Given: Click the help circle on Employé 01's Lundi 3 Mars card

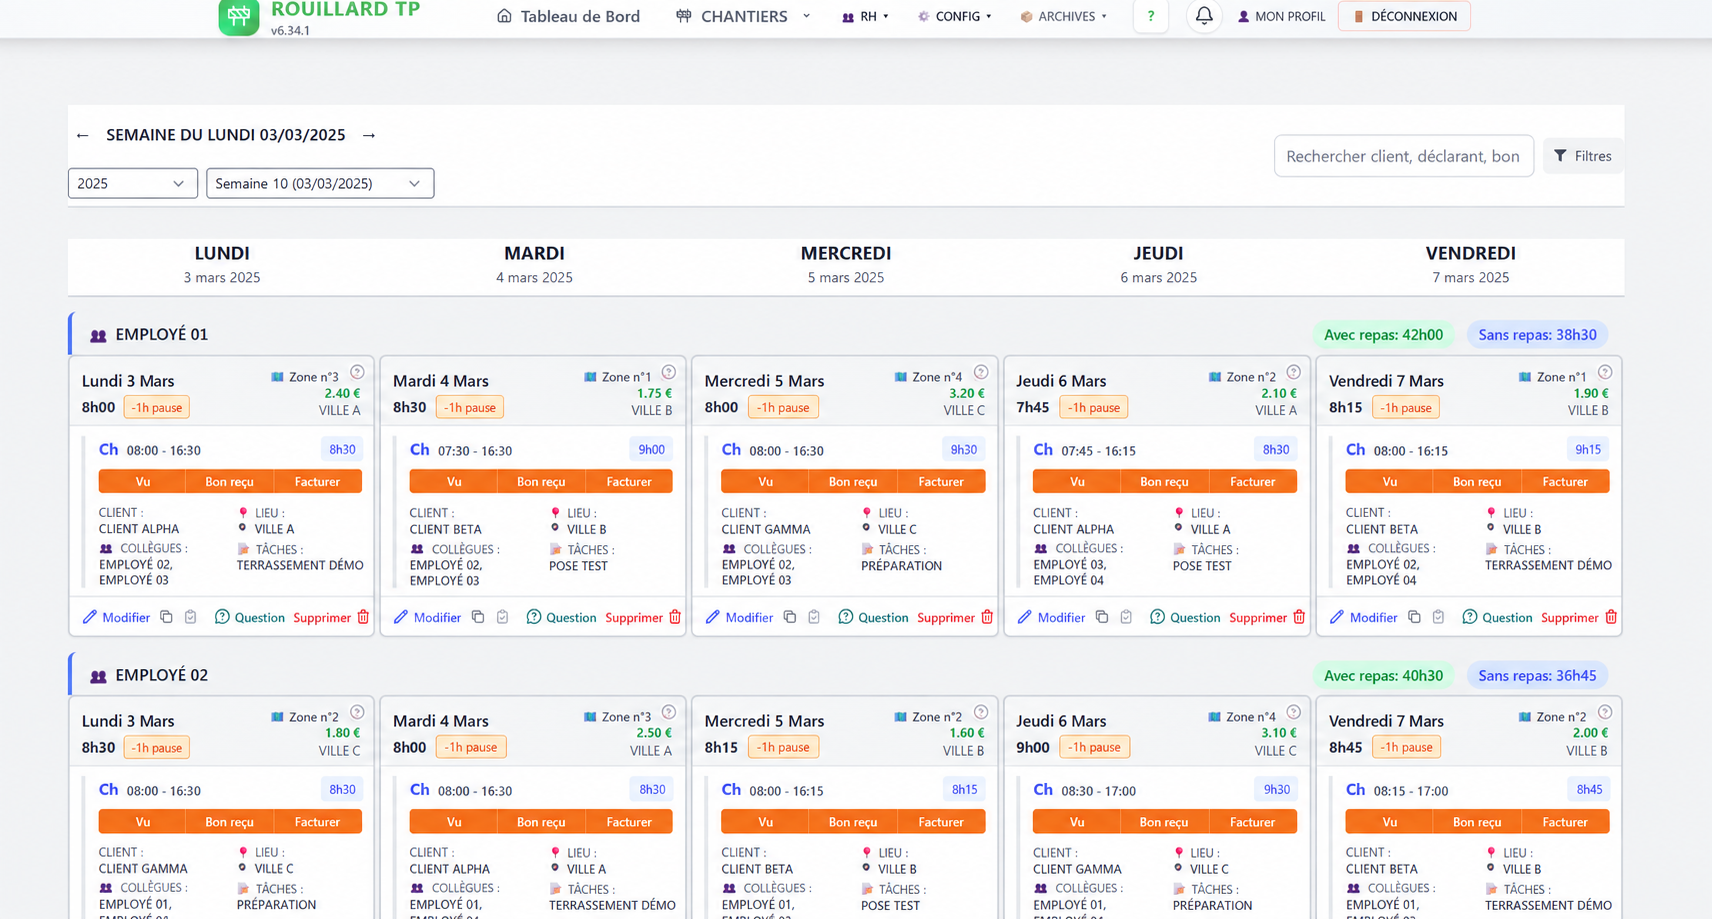Looking at the screenshot, I should (x=357, y=372).
